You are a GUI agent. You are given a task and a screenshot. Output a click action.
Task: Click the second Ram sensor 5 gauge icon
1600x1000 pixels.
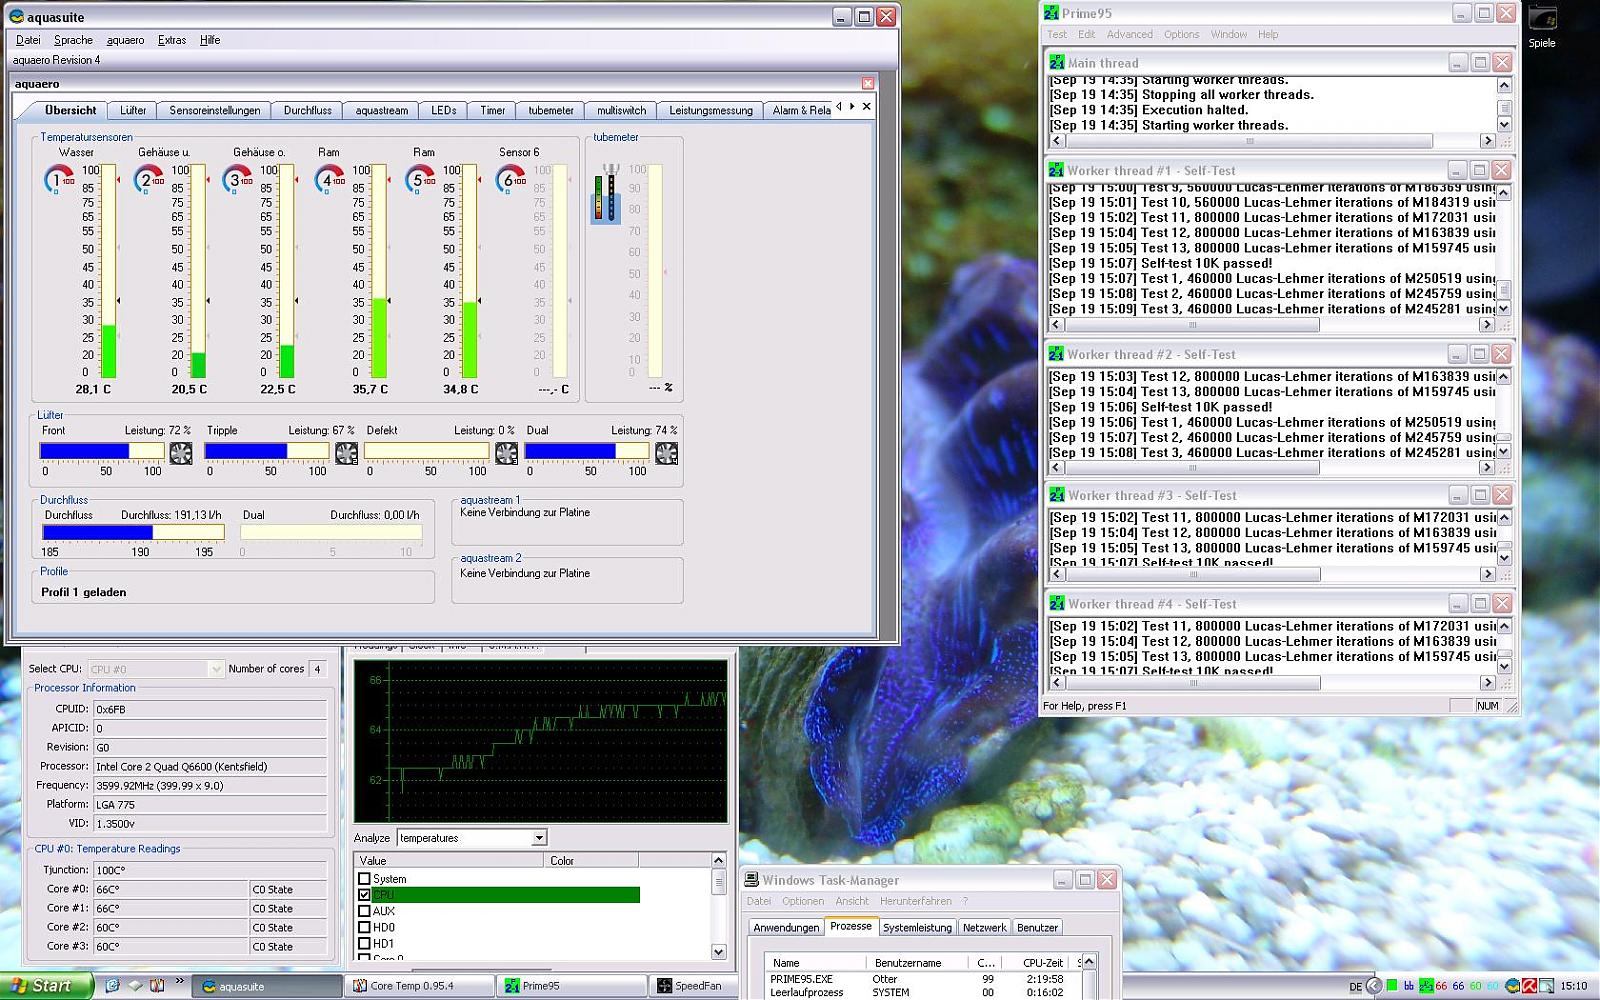pyautogui.click(x=420, y=180)
